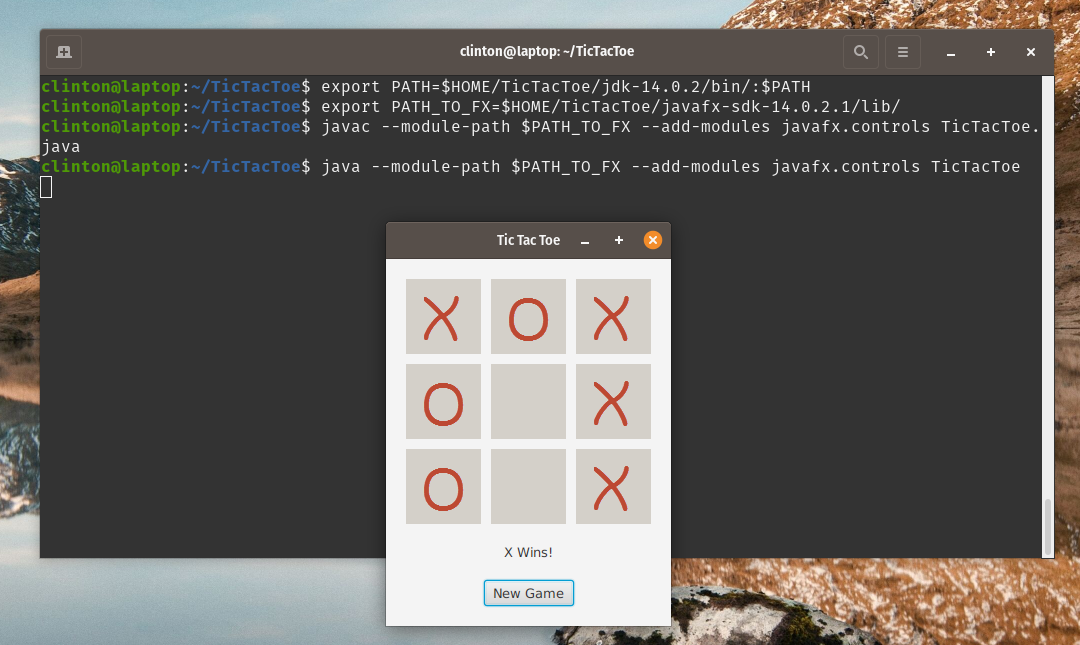The width and height of the screenshot is (1080, 645).
Task: Click the top-right X cell
Action: coord(613,316)
